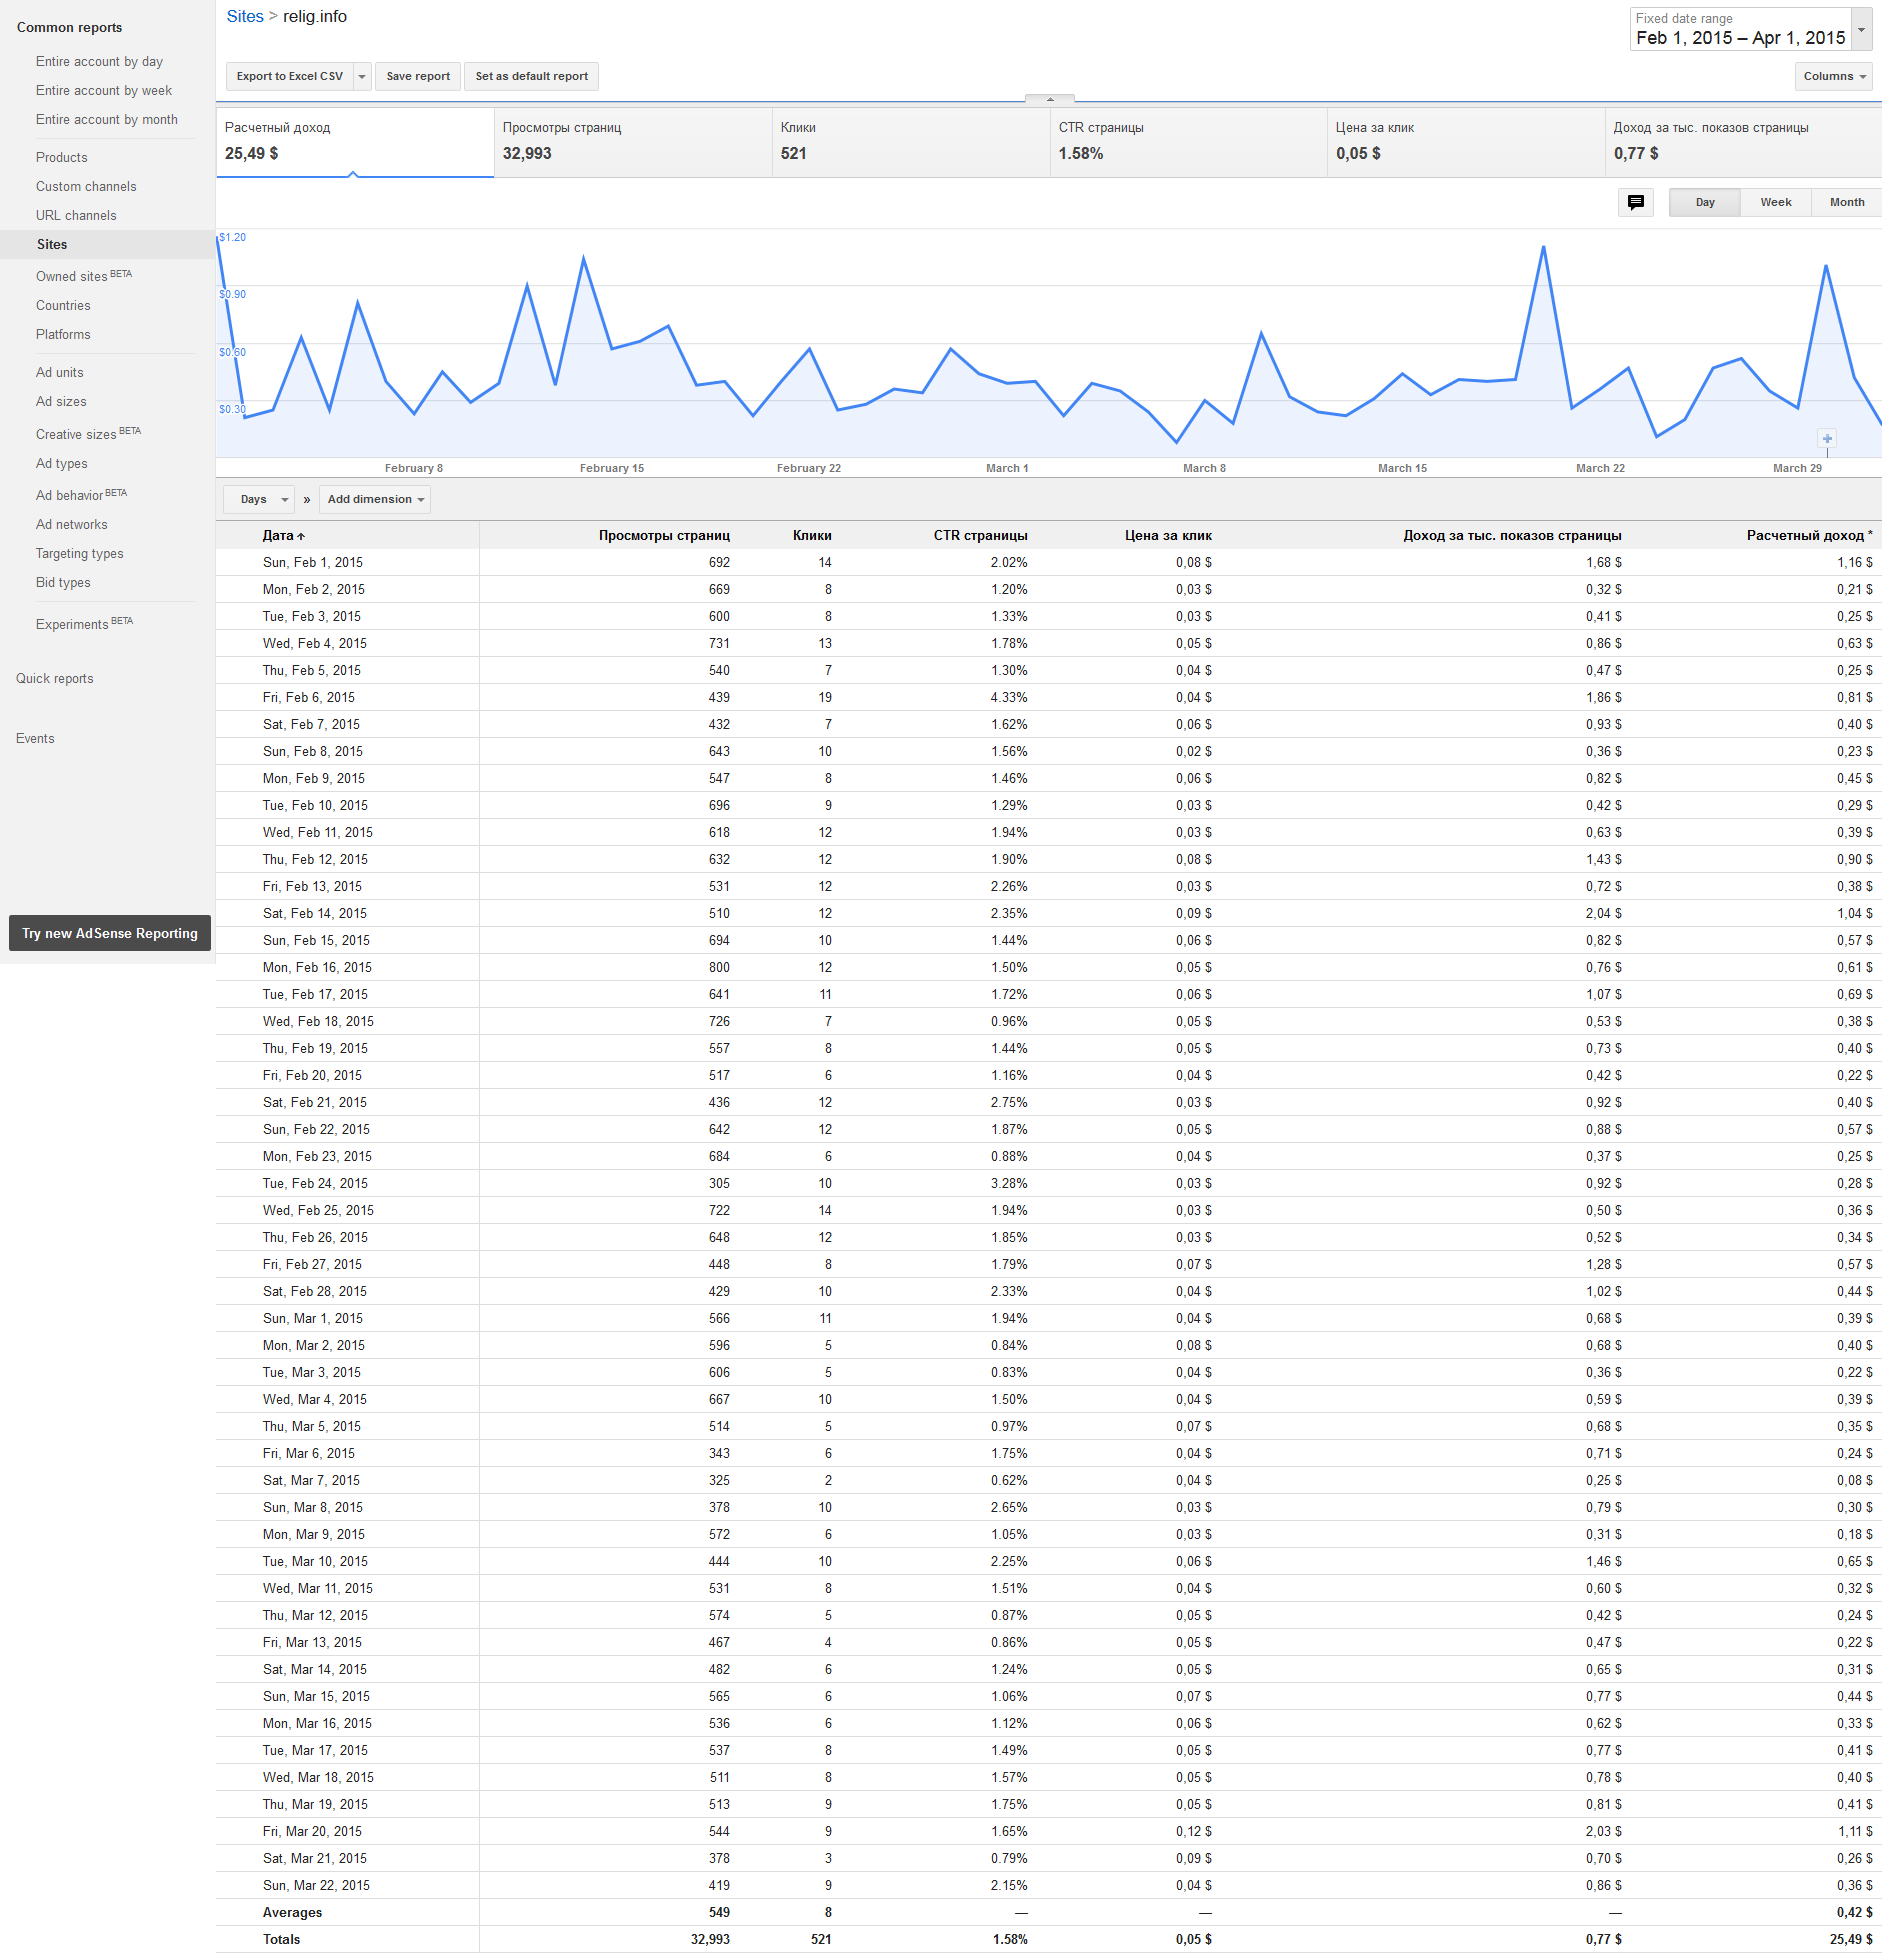
Task: Sort table by Просмотры страниц column header
Action: [664, 536]
